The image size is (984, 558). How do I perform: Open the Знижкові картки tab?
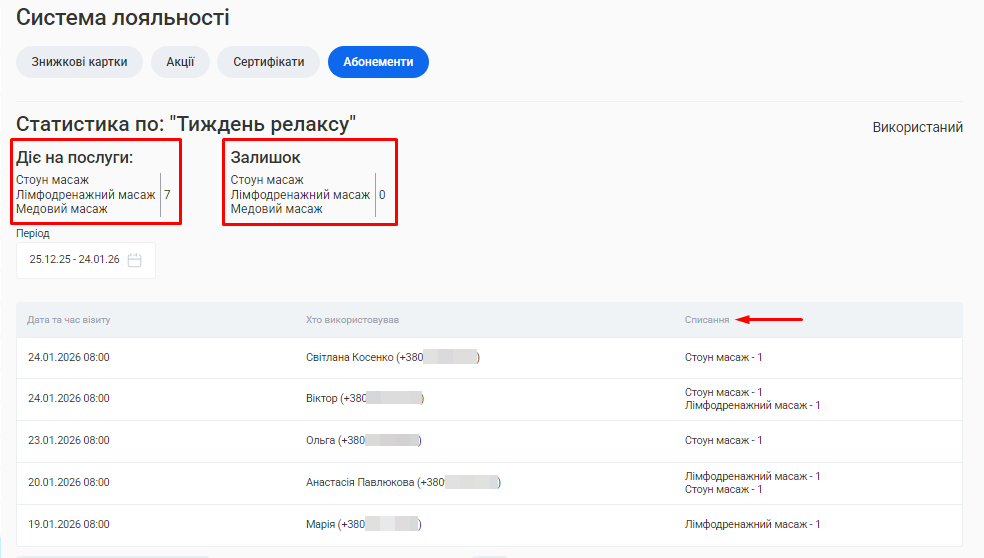pos(79,62)
